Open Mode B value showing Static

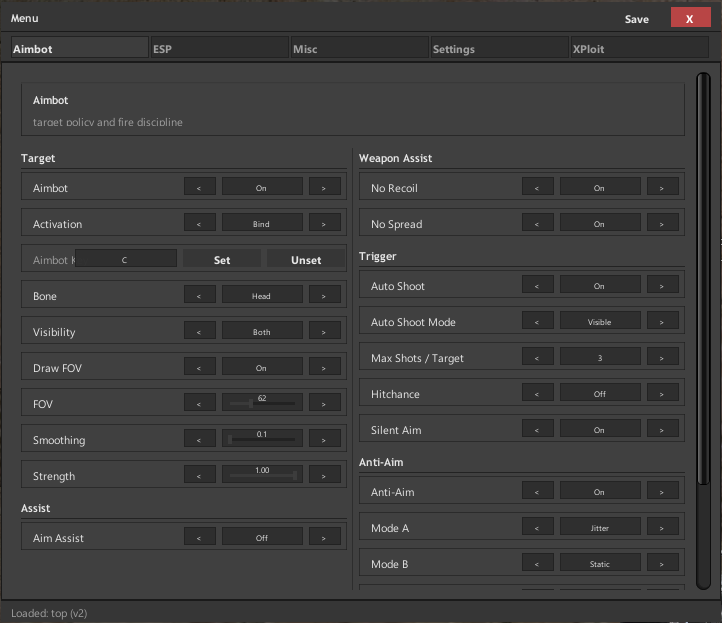coord(600,563)
